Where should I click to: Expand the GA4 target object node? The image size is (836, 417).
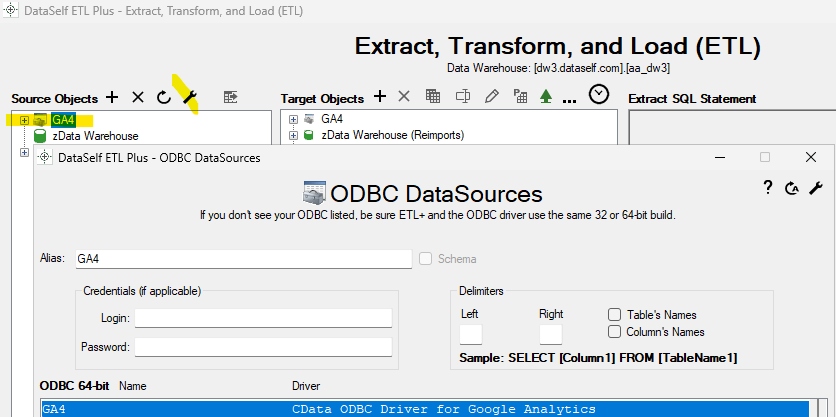click(x=294, y=120)
